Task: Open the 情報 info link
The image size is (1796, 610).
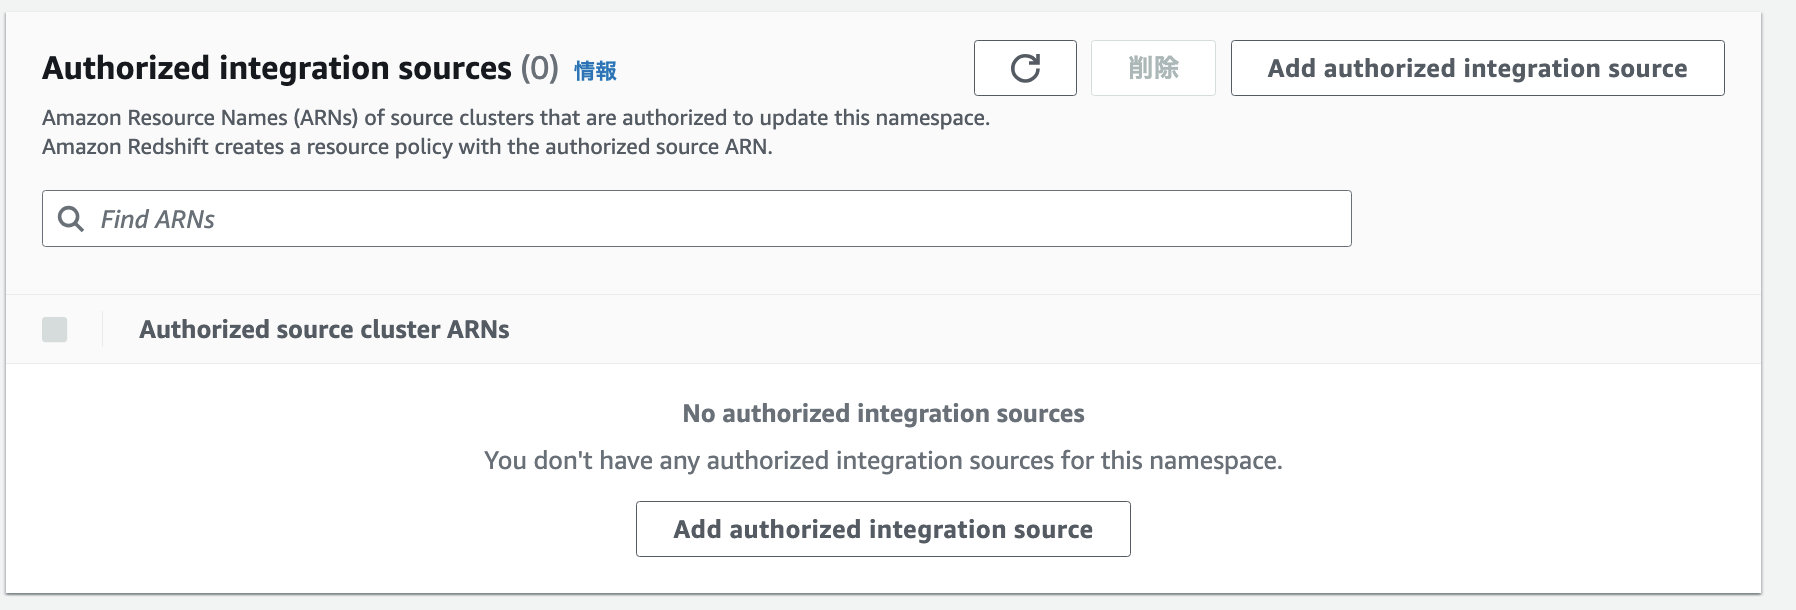Action: (x=595, y=71)
